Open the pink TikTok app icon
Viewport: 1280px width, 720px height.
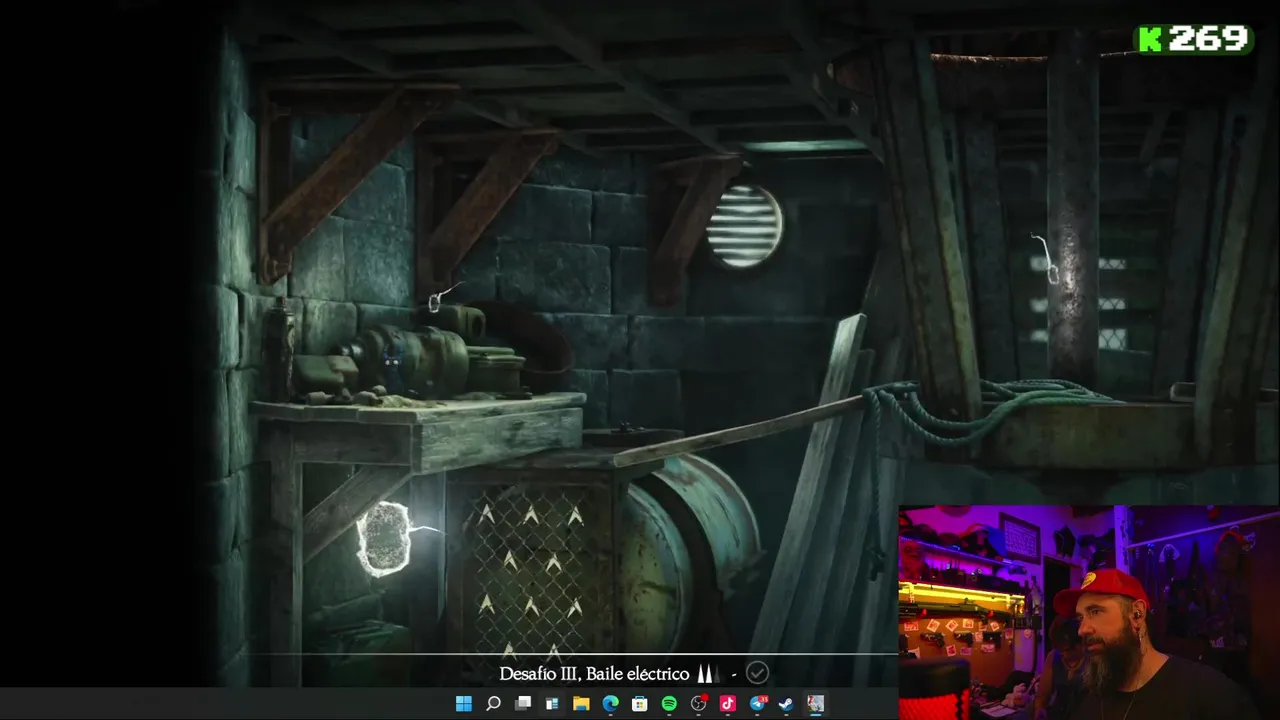pyautogui.click(x=727, y=704)
